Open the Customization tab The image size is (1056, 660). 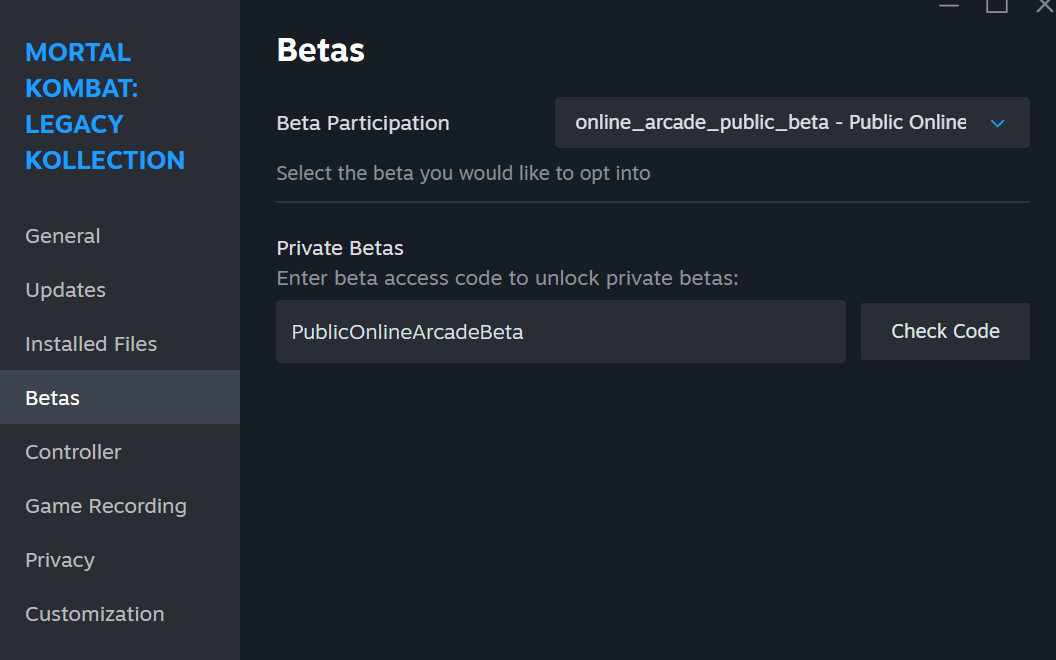coord(95,614)
